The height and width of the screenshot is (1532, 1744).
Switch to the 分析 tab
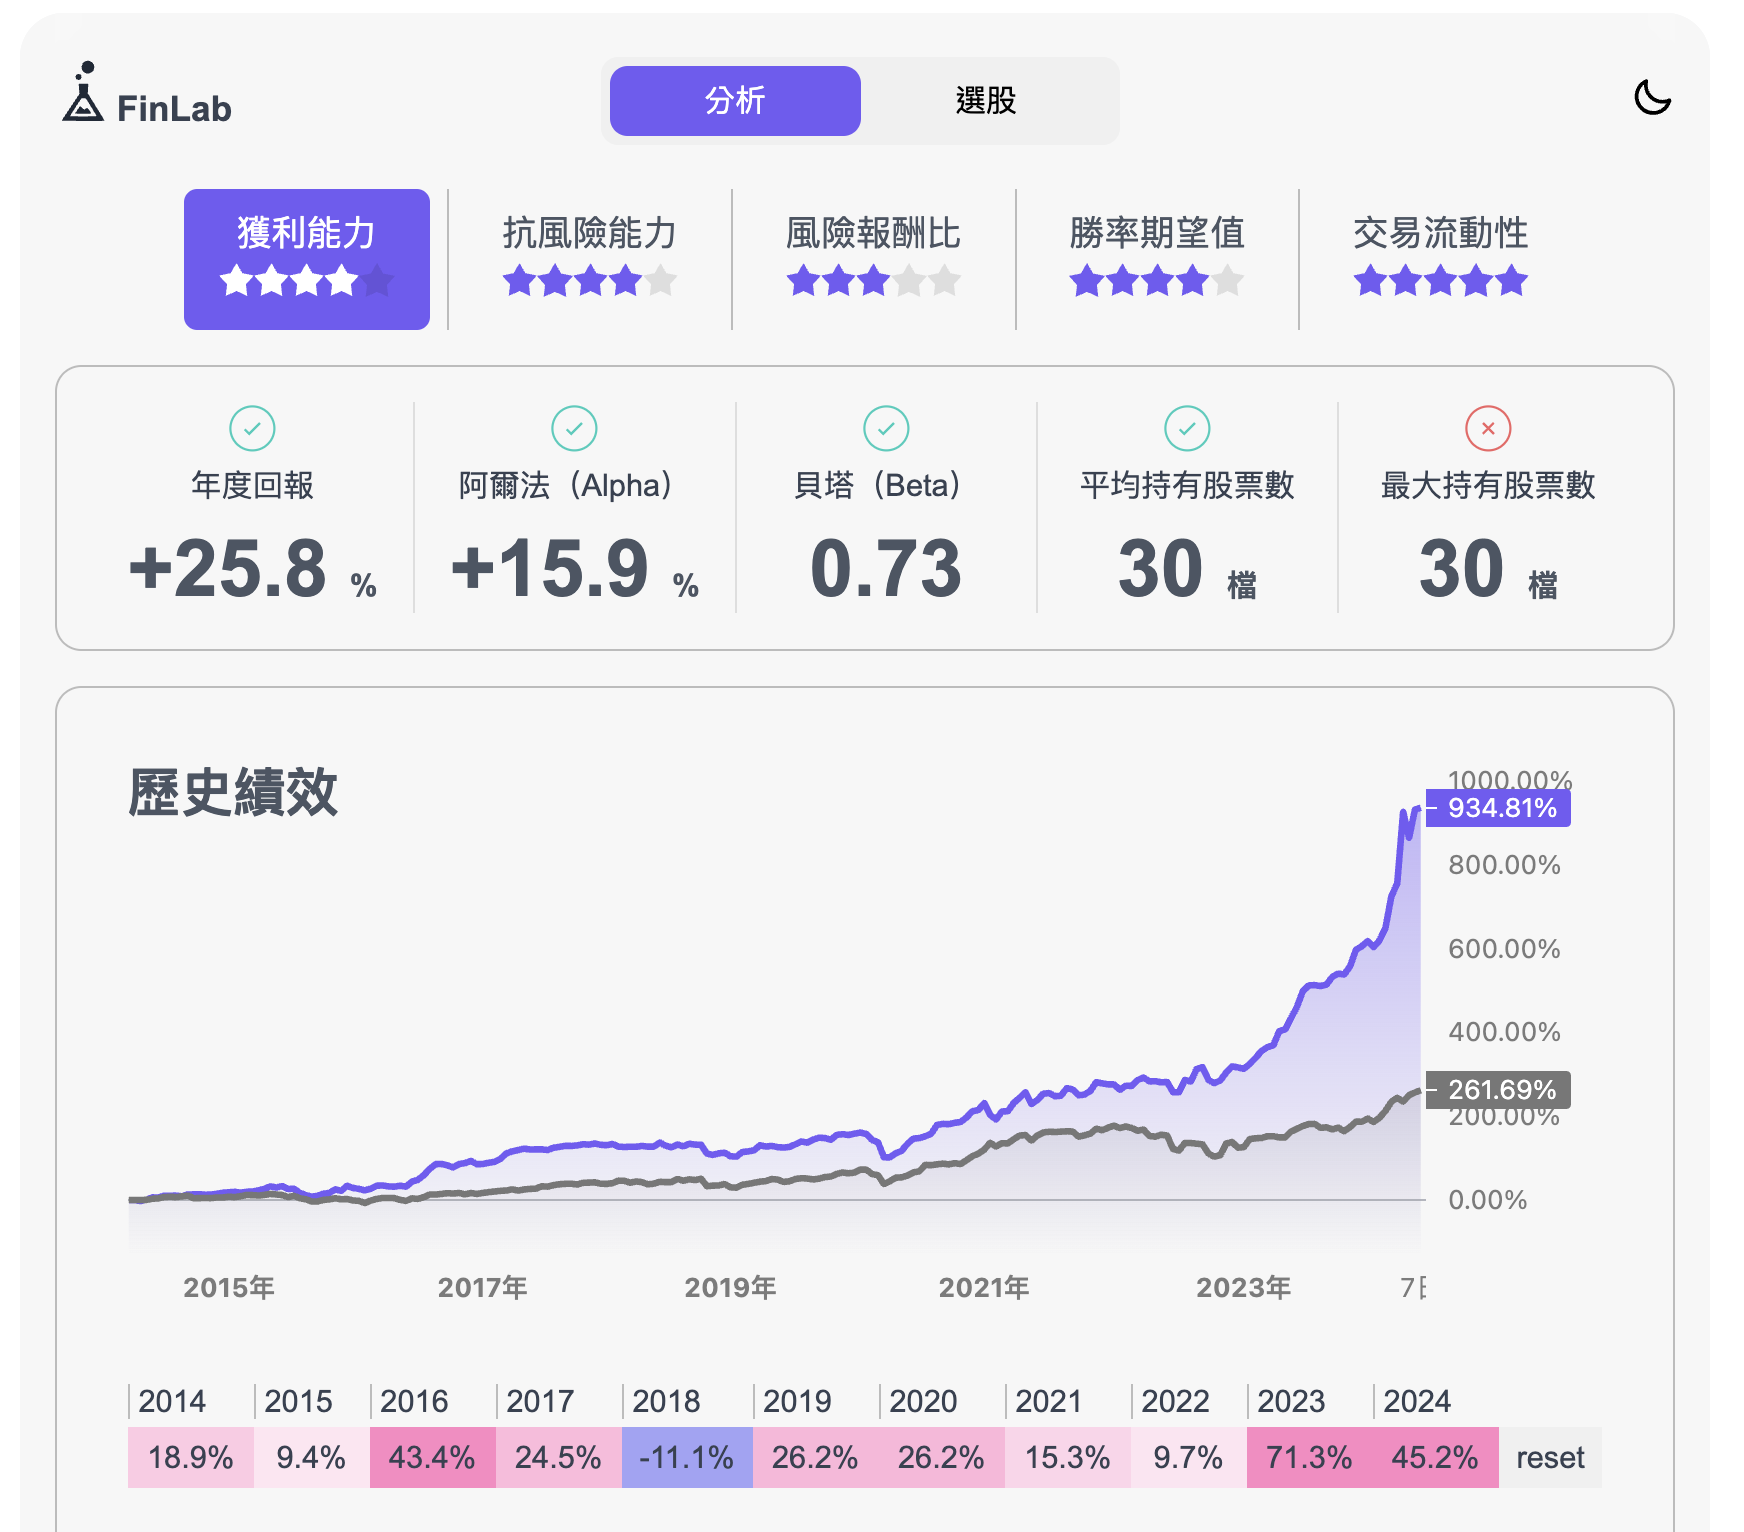(x=734, y=99)
